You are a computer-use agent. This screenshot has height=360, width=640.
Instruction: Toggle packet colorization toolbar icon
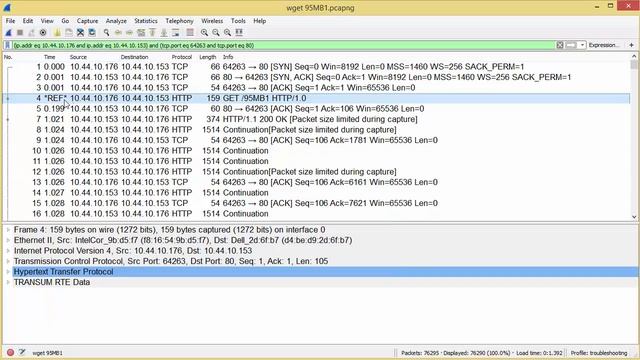190,33
